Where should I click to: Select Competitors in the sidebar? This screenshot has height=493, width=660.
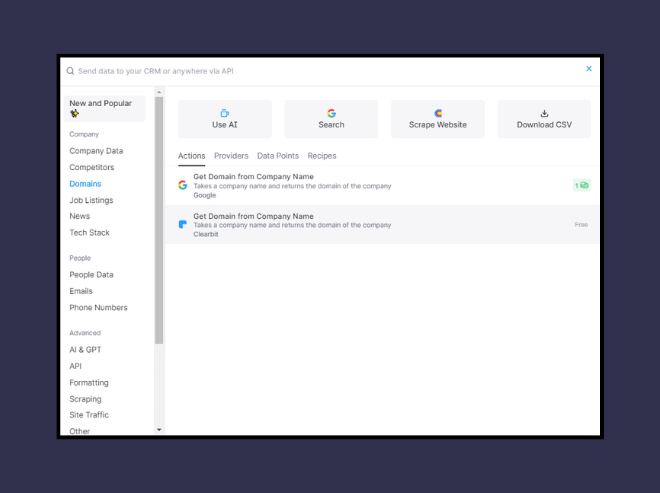click(92, 167)
